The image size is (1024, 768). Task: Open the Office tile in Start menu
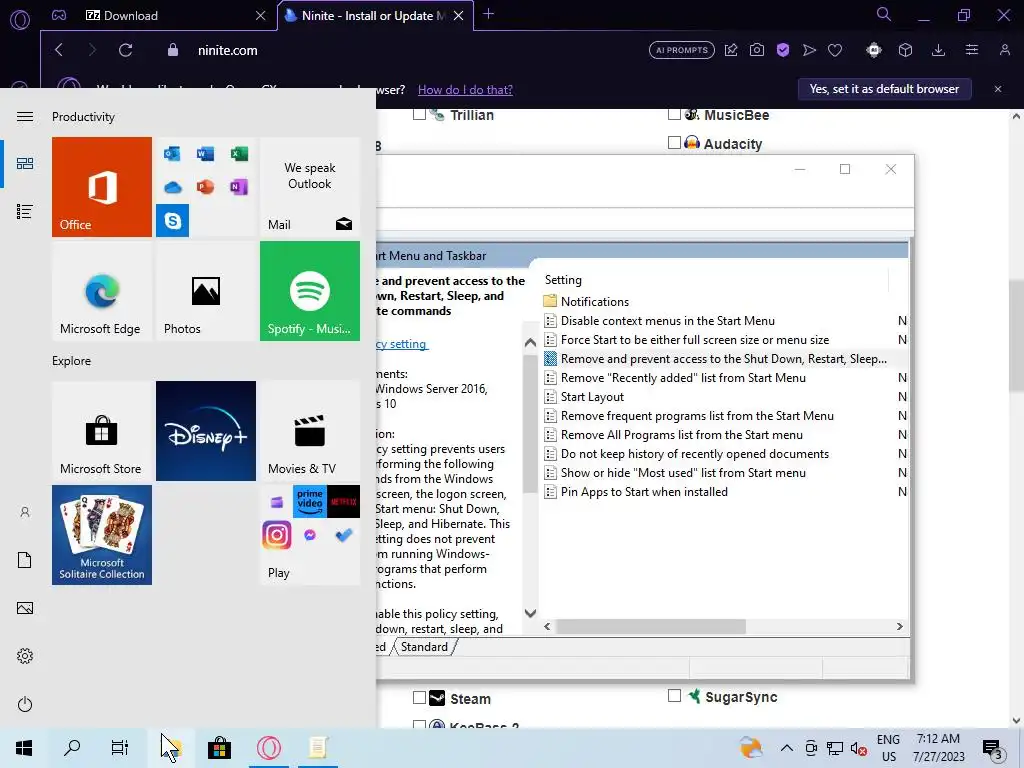point(102,187)
